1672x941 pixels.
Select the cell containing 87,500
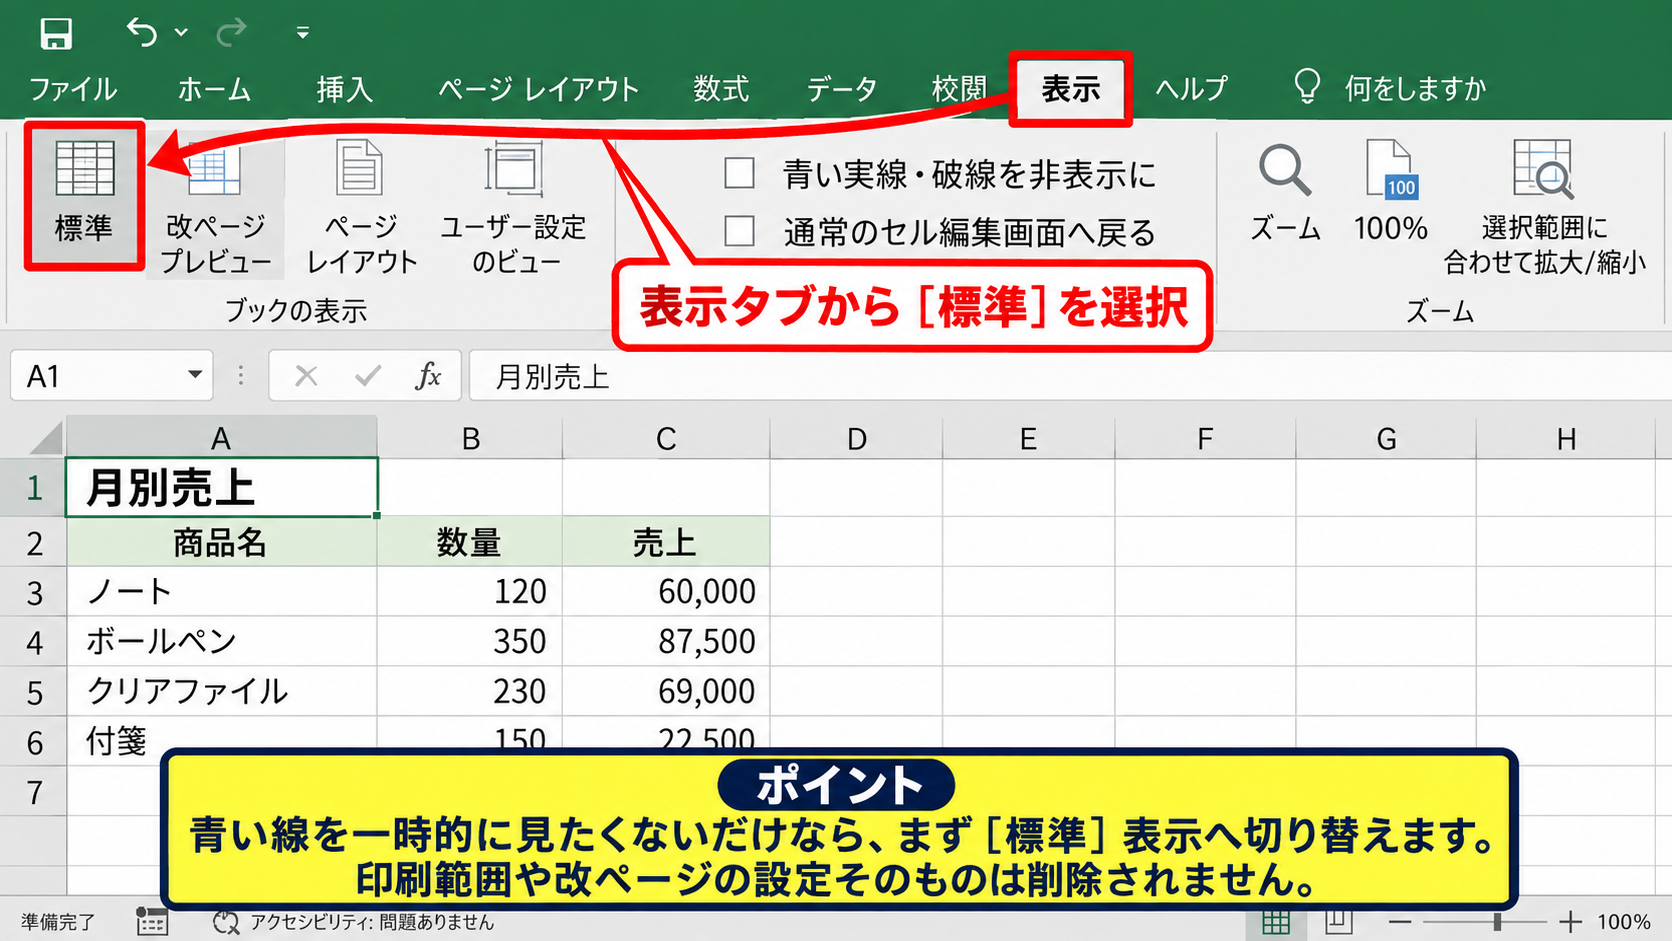(666, 641)
